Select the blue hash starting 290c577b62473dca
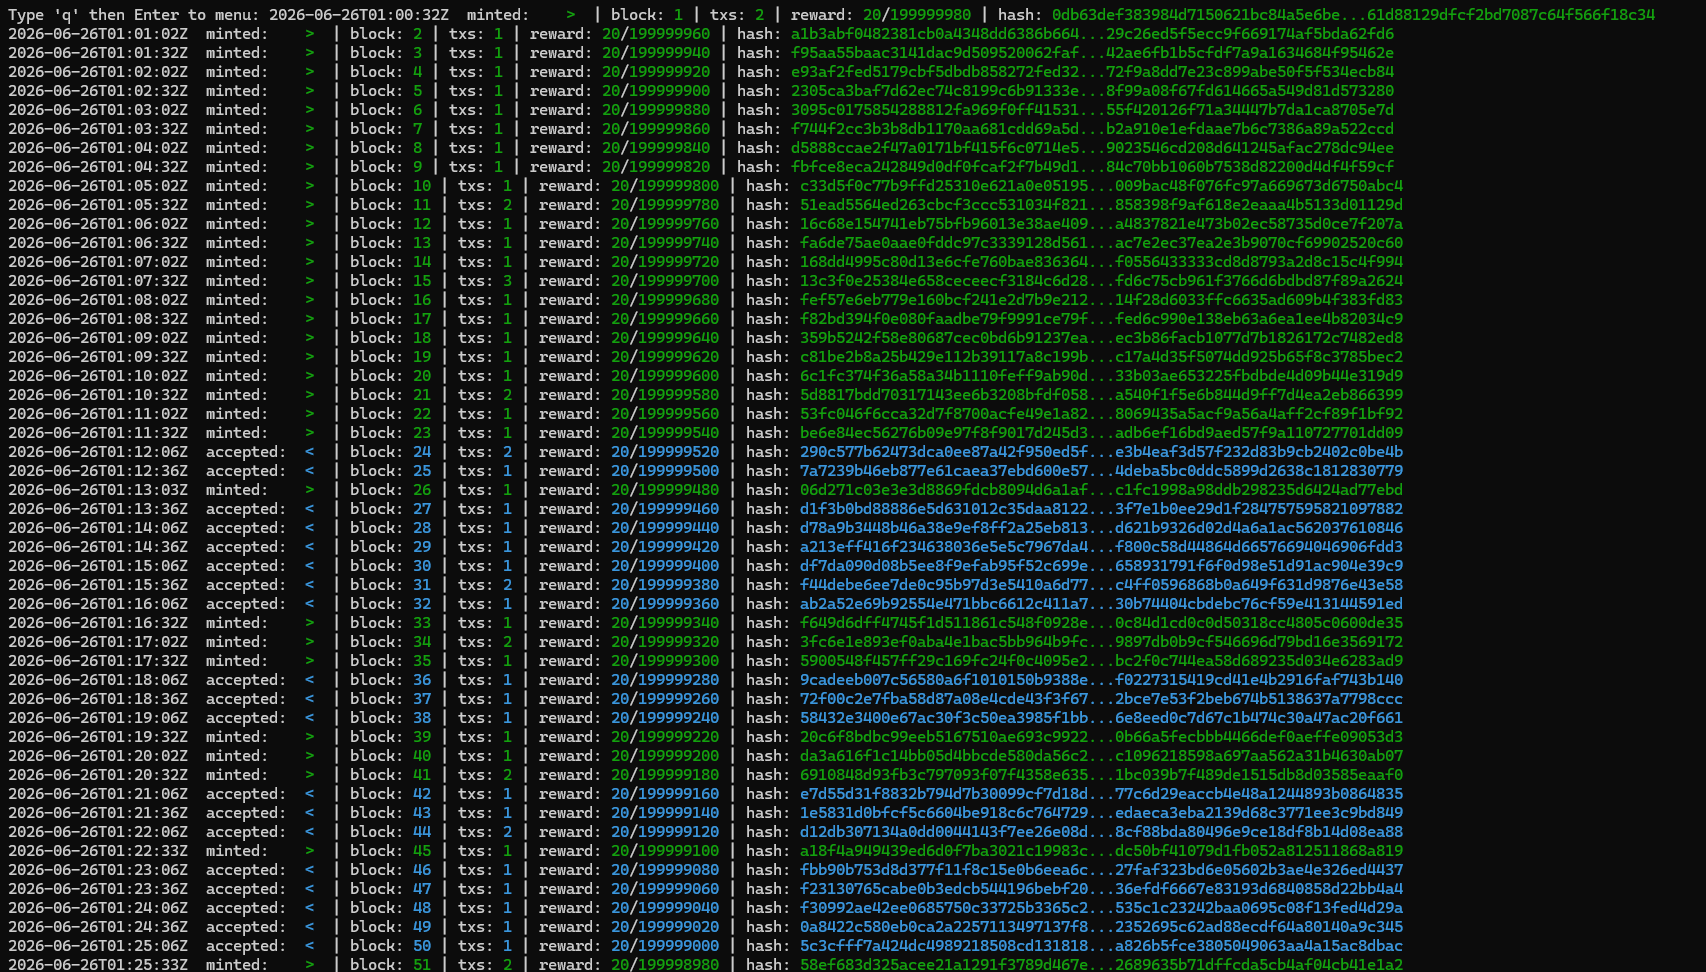The width and height of the screenshot is (1706, 972). [x=1101, y=452]
